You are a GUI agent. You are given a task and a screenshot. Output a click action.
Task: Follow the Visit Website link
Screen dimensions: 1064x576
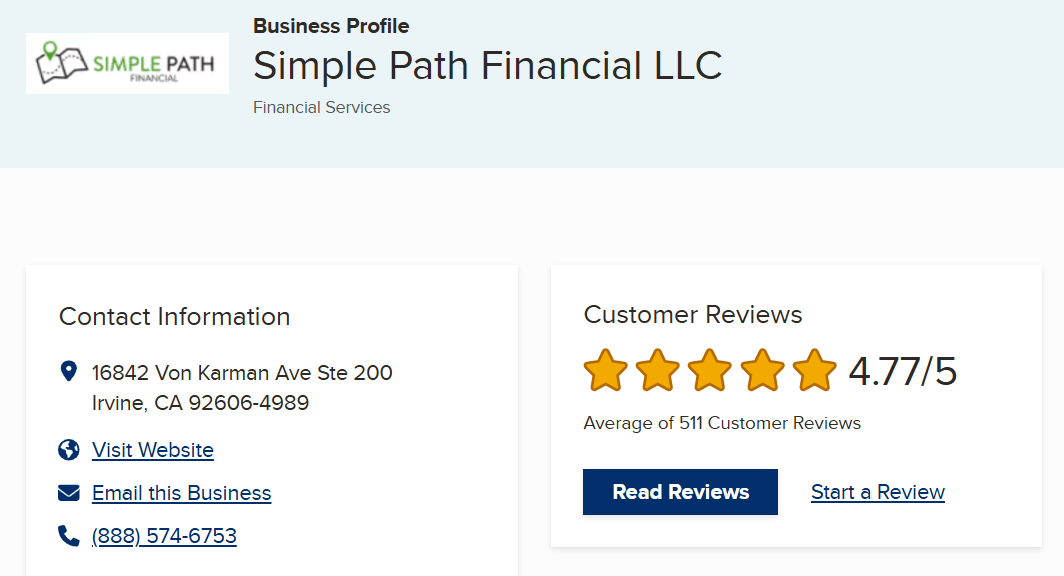point(152,450)
